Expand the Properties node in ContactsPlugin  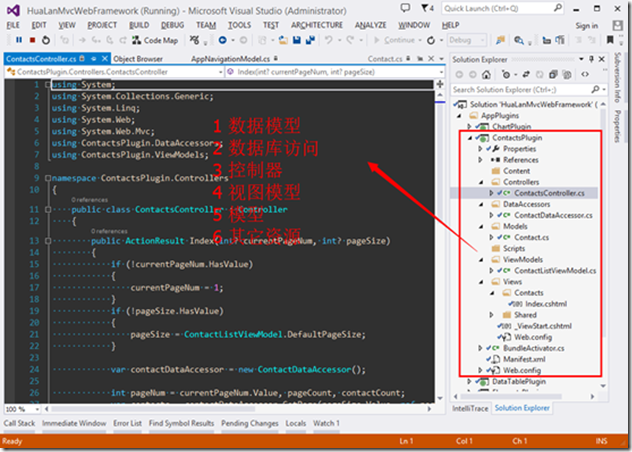[480, 149]
